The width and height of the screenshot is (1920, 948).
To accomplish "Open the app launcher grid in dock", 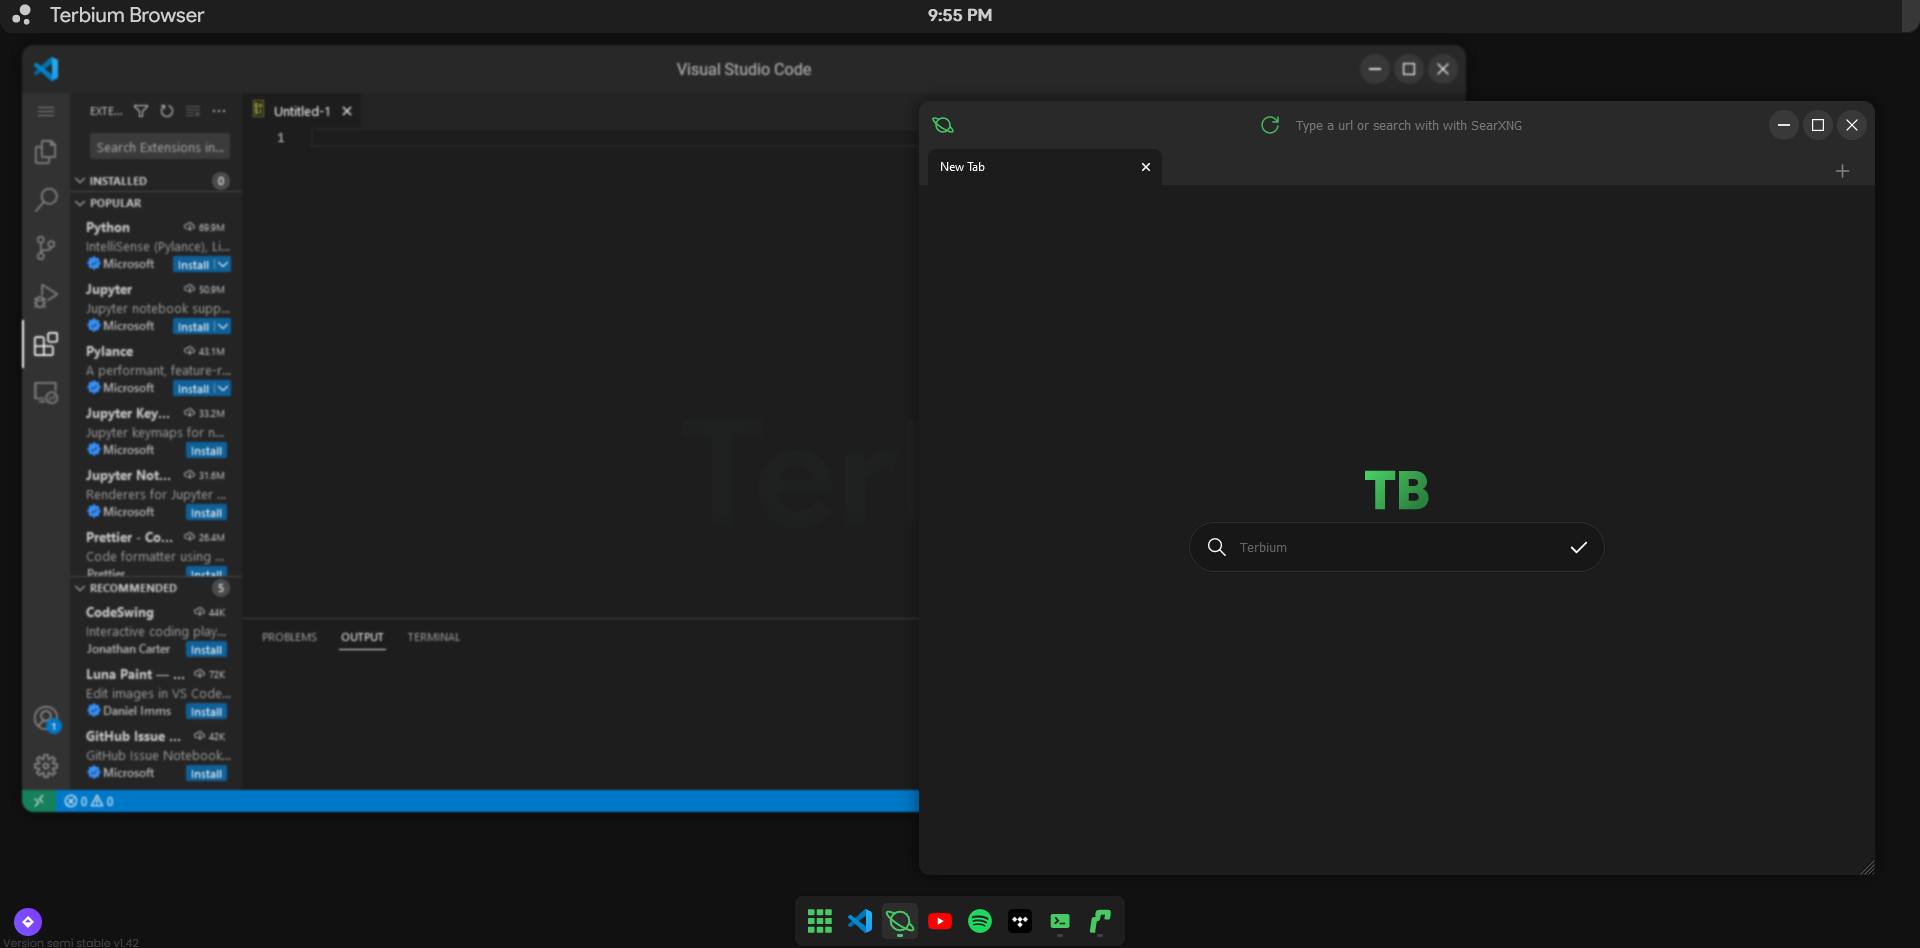I will (x=820, y=921).
